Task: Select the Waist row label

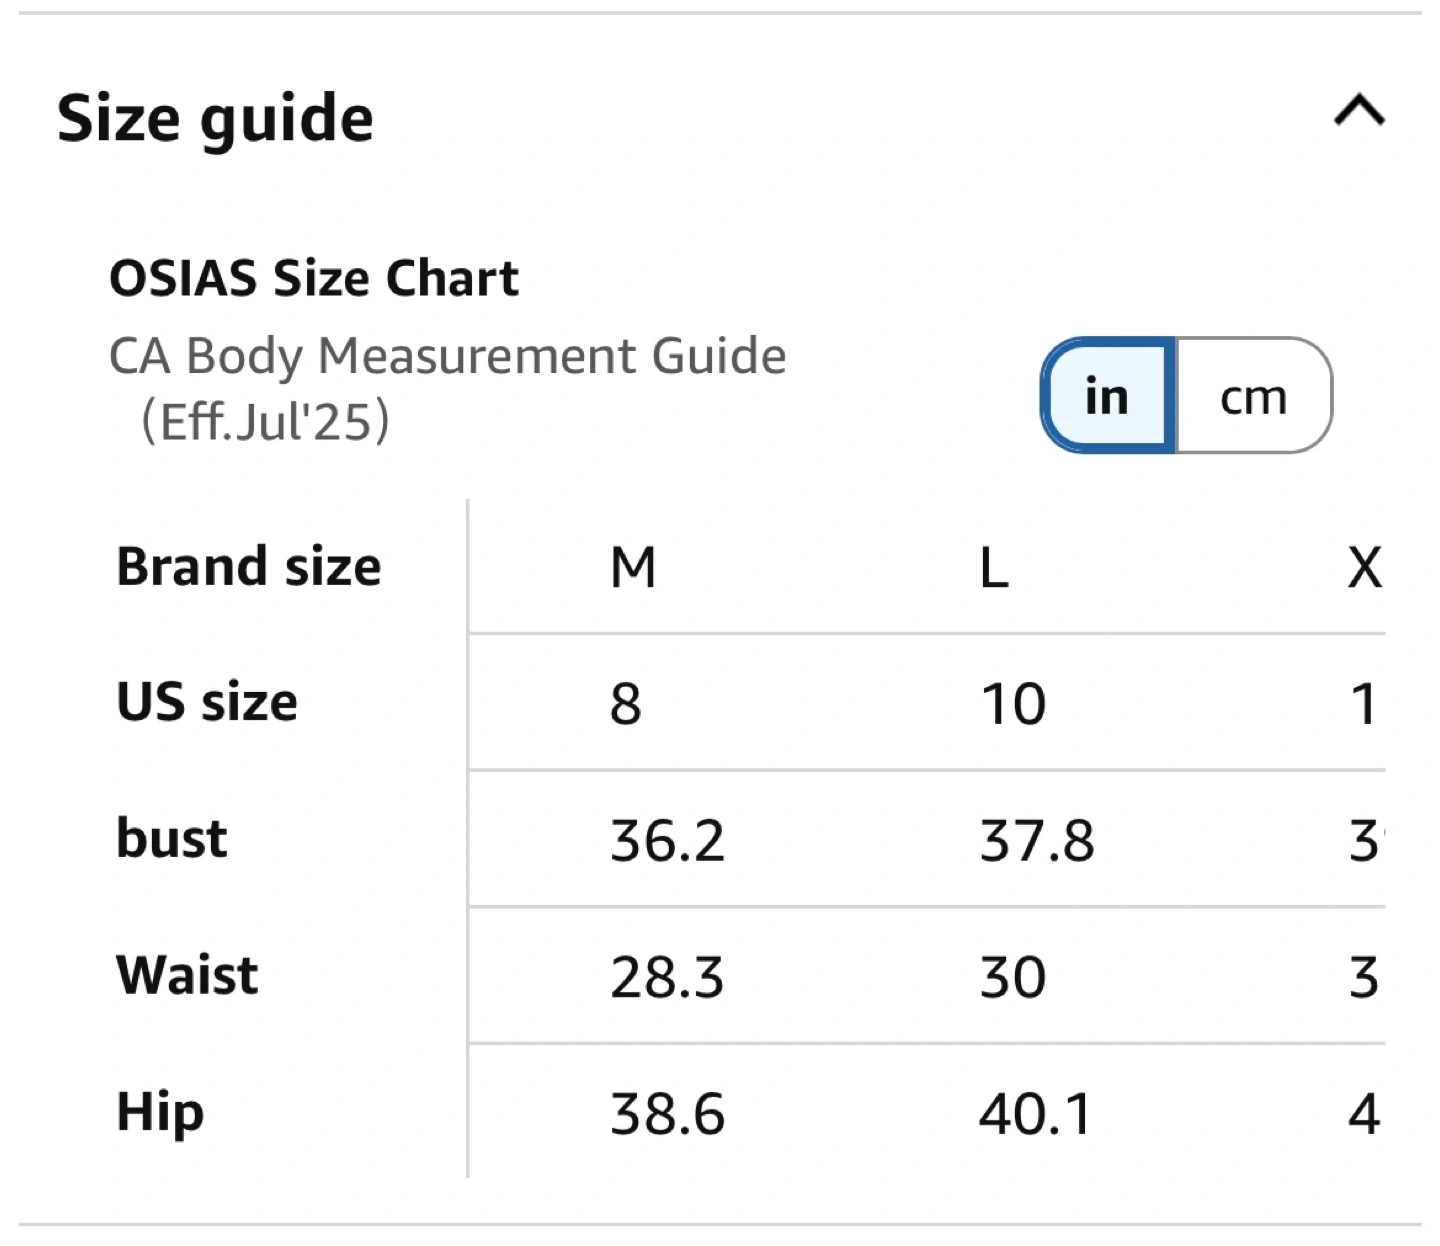Action: pos(187,975)
